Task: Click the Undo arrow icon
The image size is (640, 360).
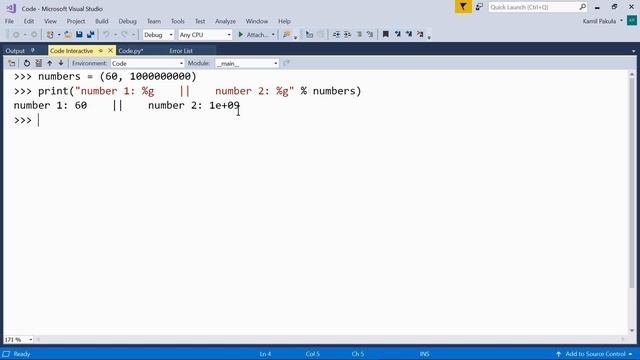Action: click(x=107, y=35)
